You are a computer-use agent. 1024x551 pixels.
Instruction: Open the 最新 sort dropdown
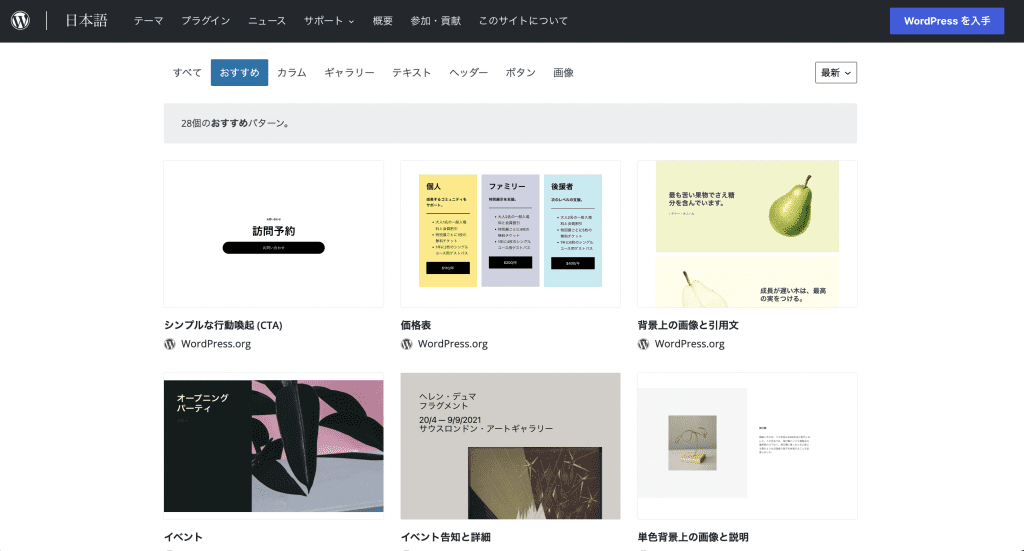click(836, 72)
